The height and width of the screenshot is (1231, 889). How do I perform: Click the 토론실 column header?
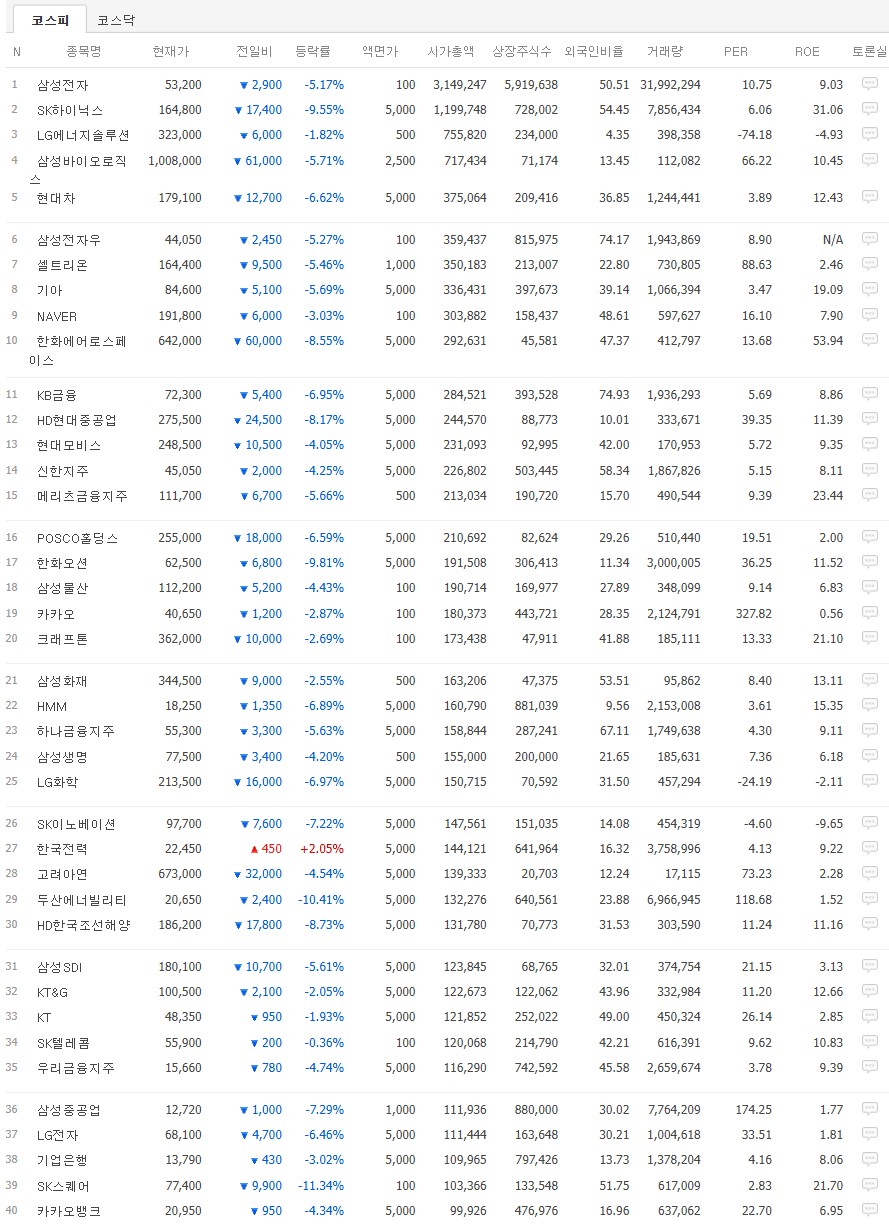pyautogui.click(x=869, y=51)
